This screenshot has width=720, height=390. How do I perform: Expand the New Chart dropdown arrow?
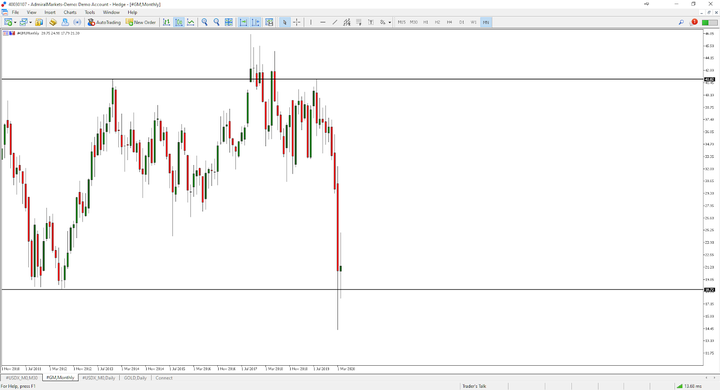(x=15, y=22)
